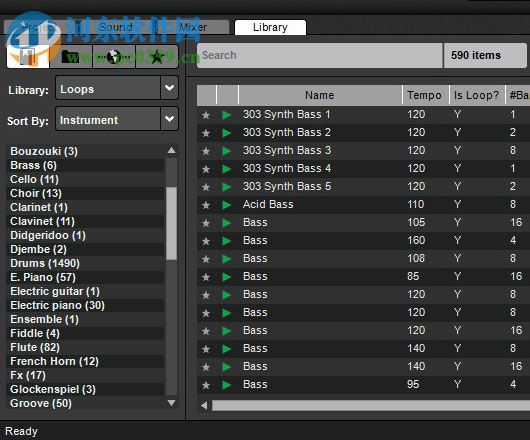The height and width of the screenshot is (440, 530).
Task: Play the 303 Synth Bass 3 loop
Action: click(x=226, y=151)
